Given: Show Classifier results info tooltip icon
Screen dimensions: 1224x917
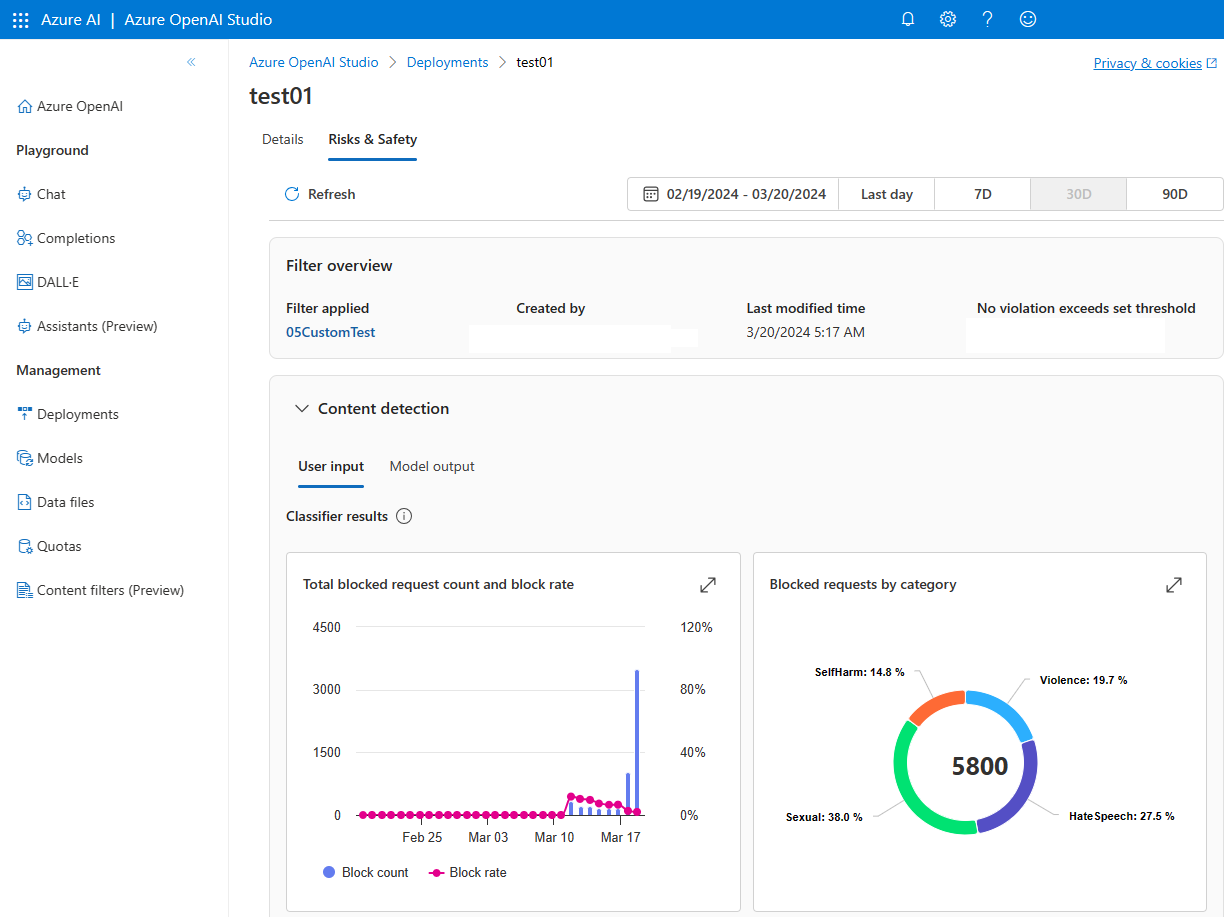Looking at the screenshot, I should (404, 516).
